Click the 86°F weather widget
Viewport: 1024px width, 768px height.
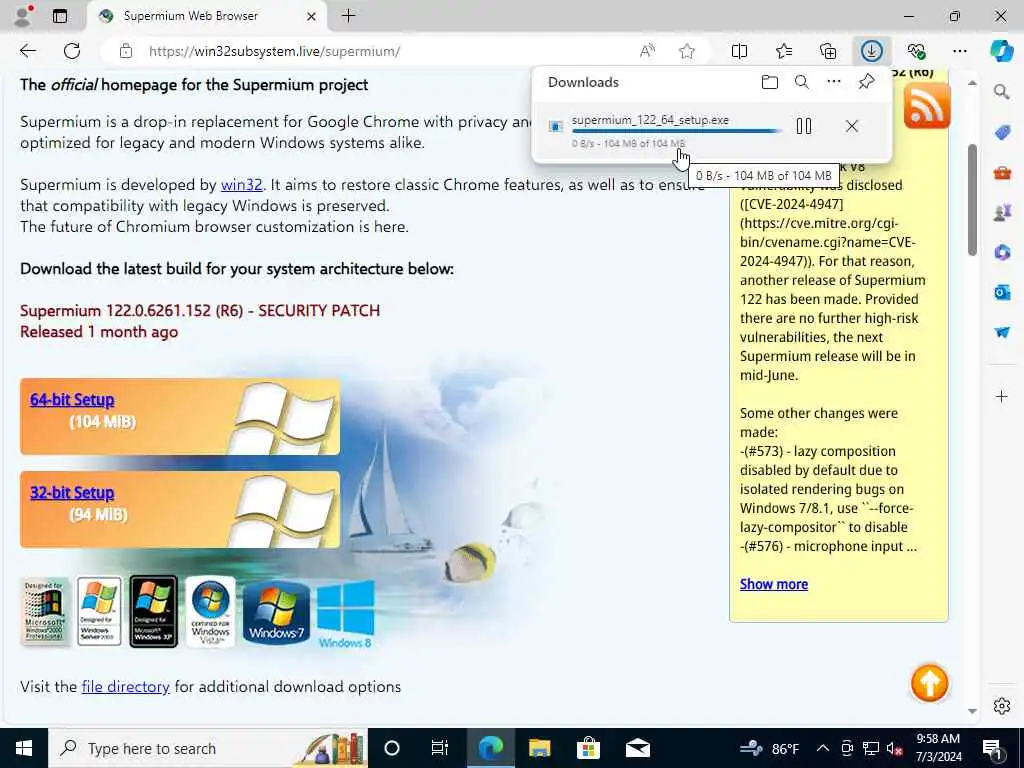click(x=769, y=748)
